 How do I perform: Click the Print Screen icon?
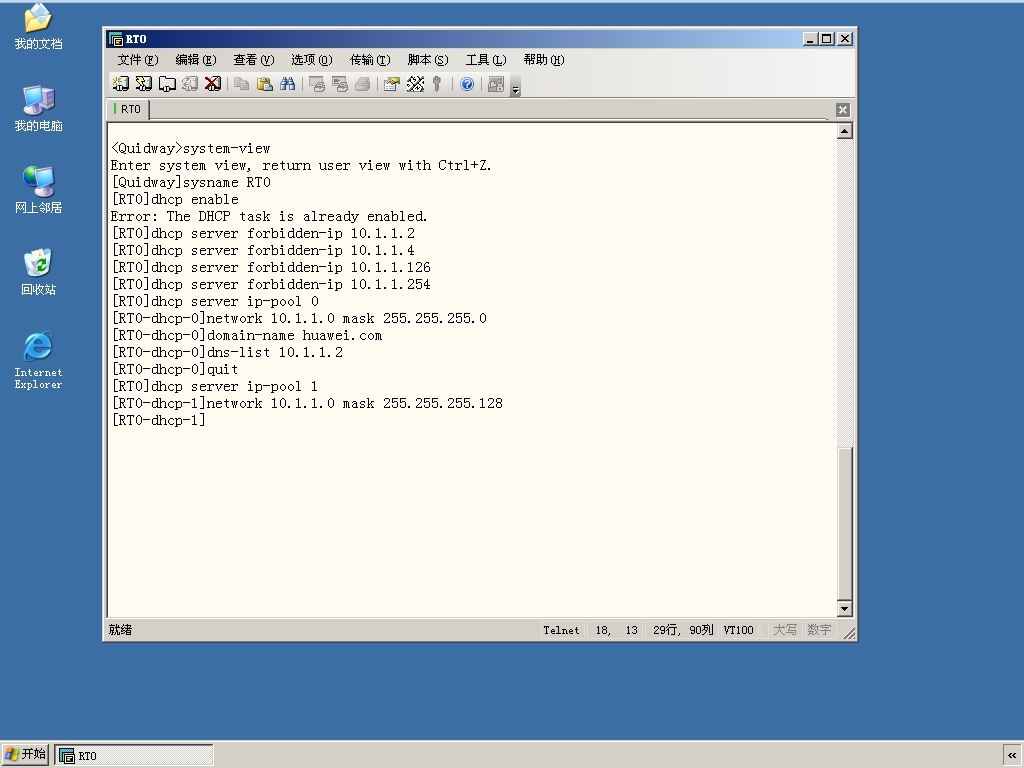317,84
